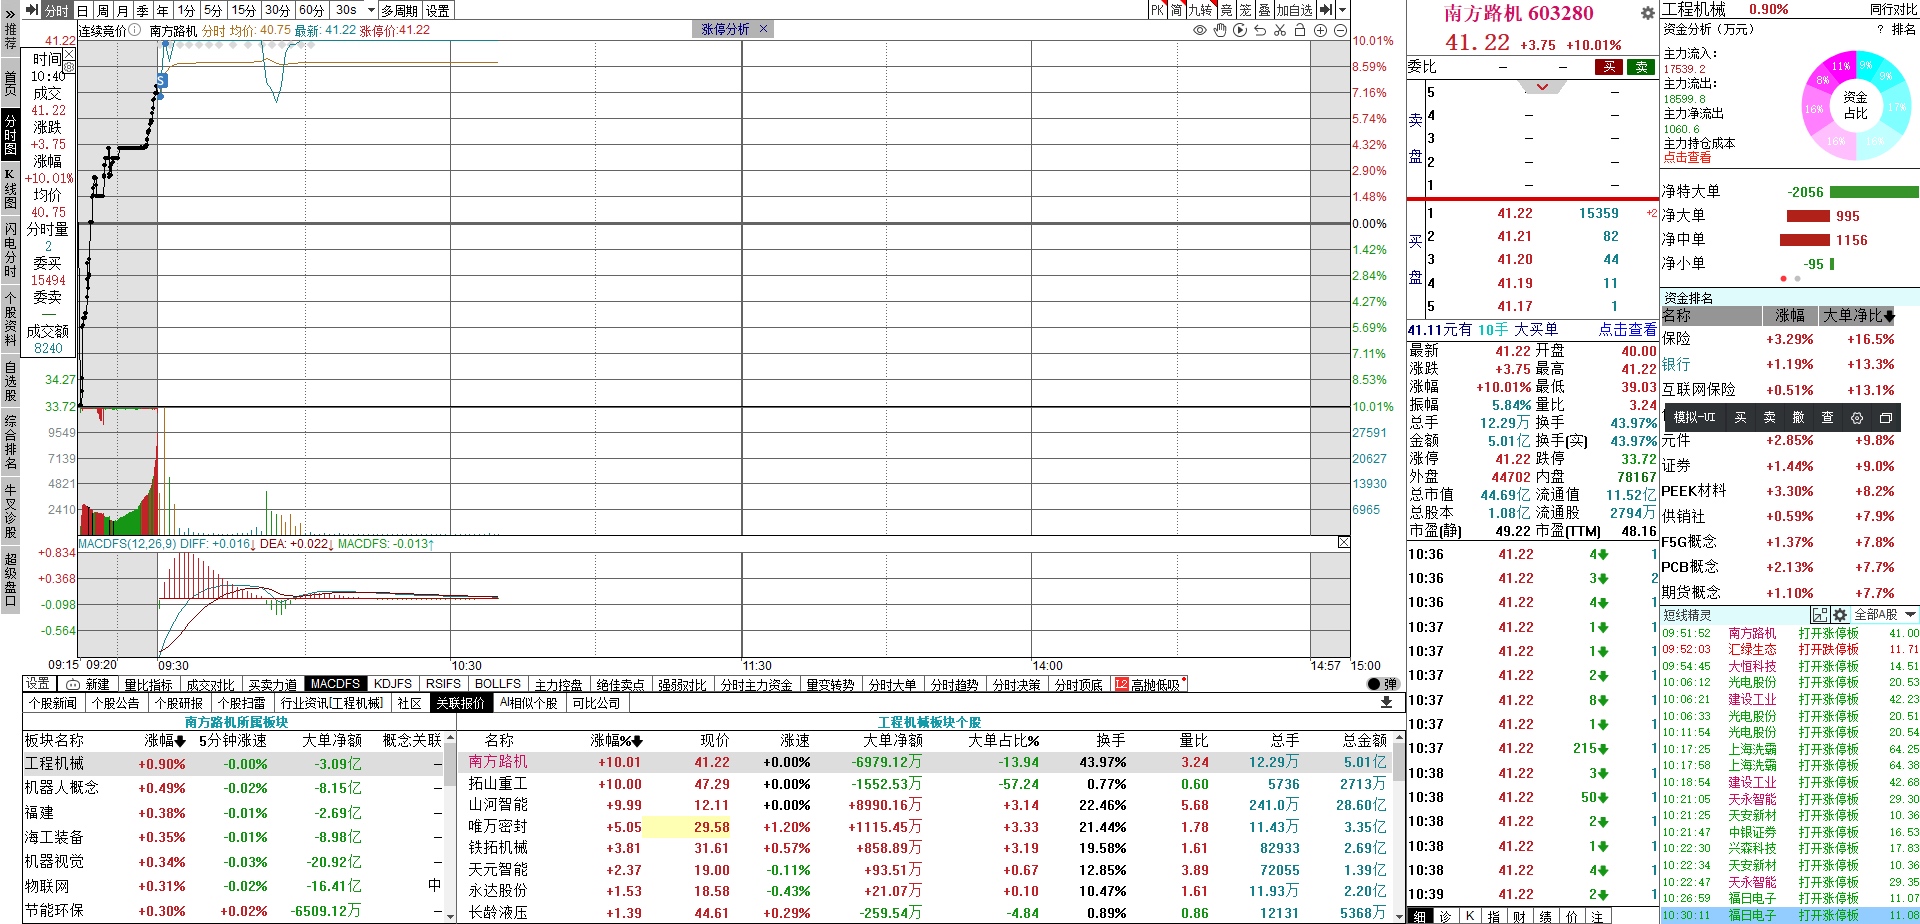Open 短线精灵 settings gear icon
1920x924 pixels.
[x=1839, y=615]
